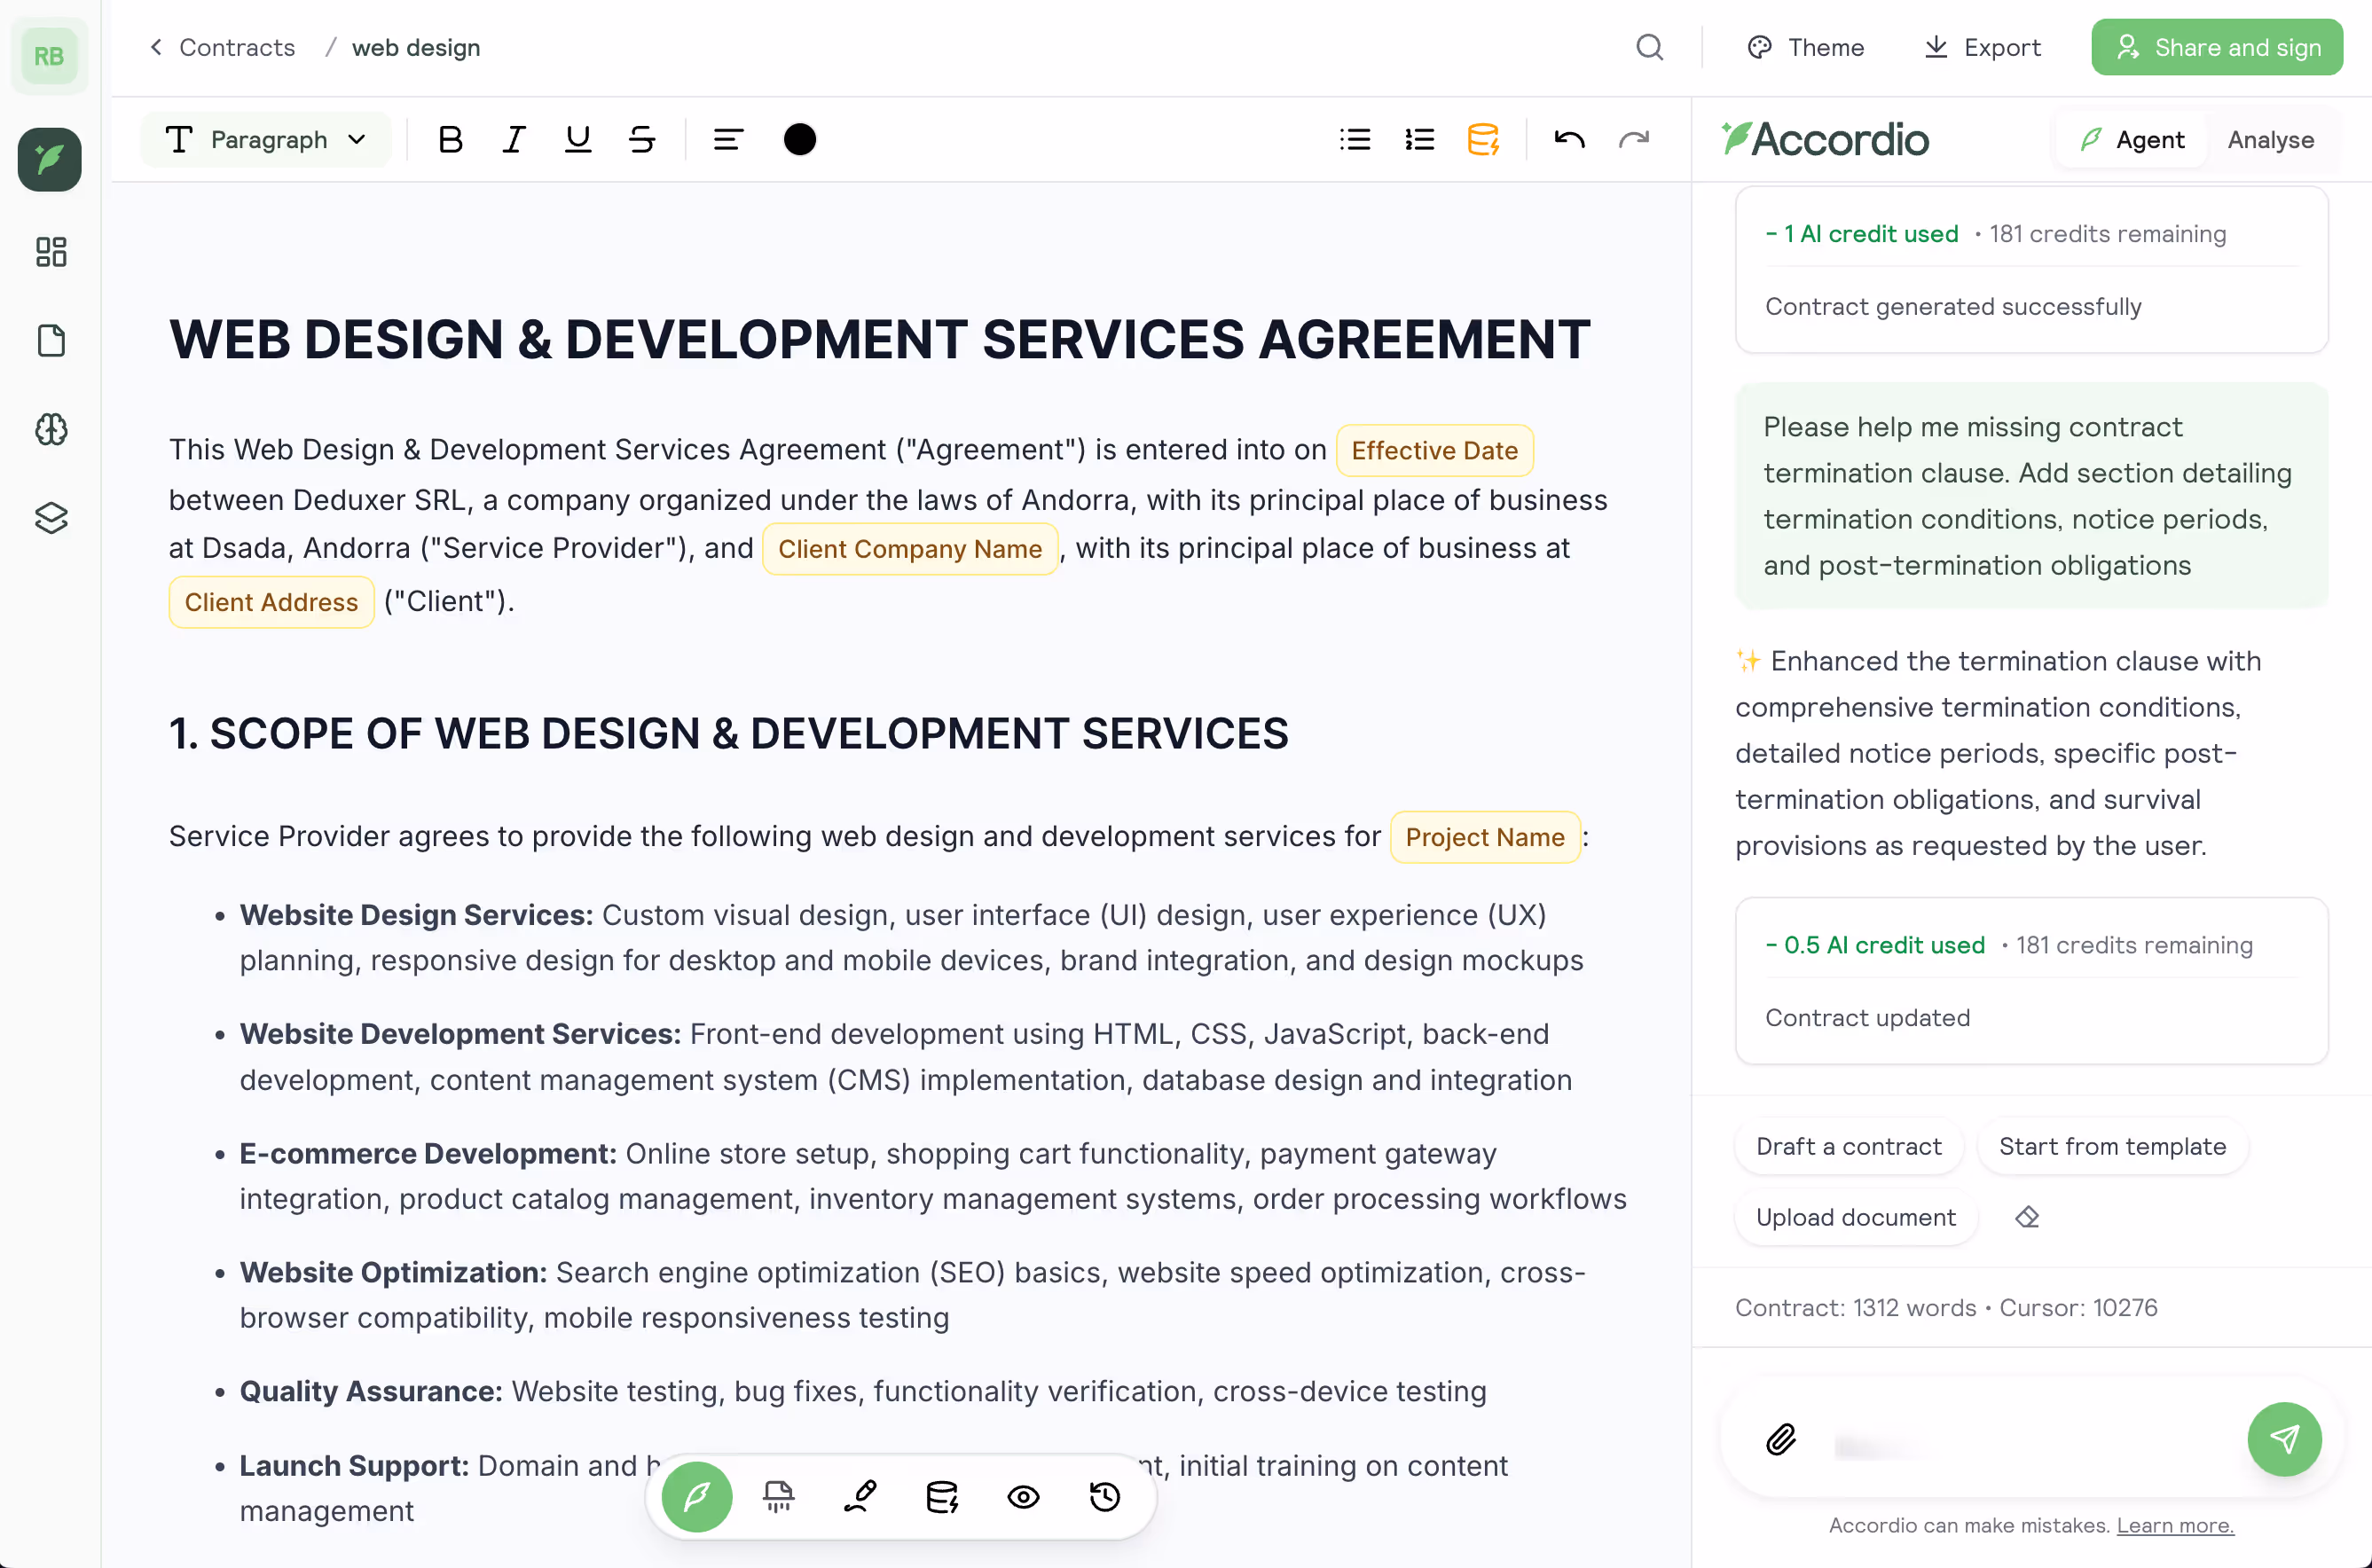Open version history clock icon

[x=1104, y=1497]
